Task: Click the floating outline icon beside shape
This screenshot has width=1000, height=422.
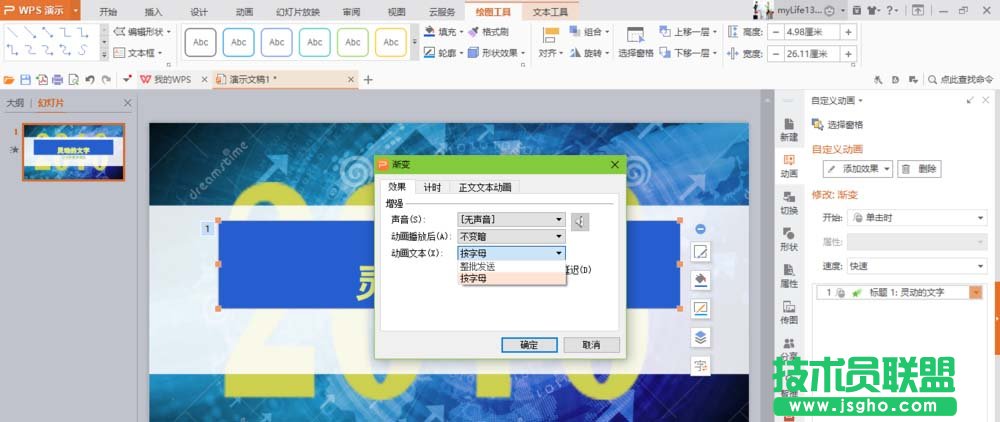Action: [x=700, y=309]
